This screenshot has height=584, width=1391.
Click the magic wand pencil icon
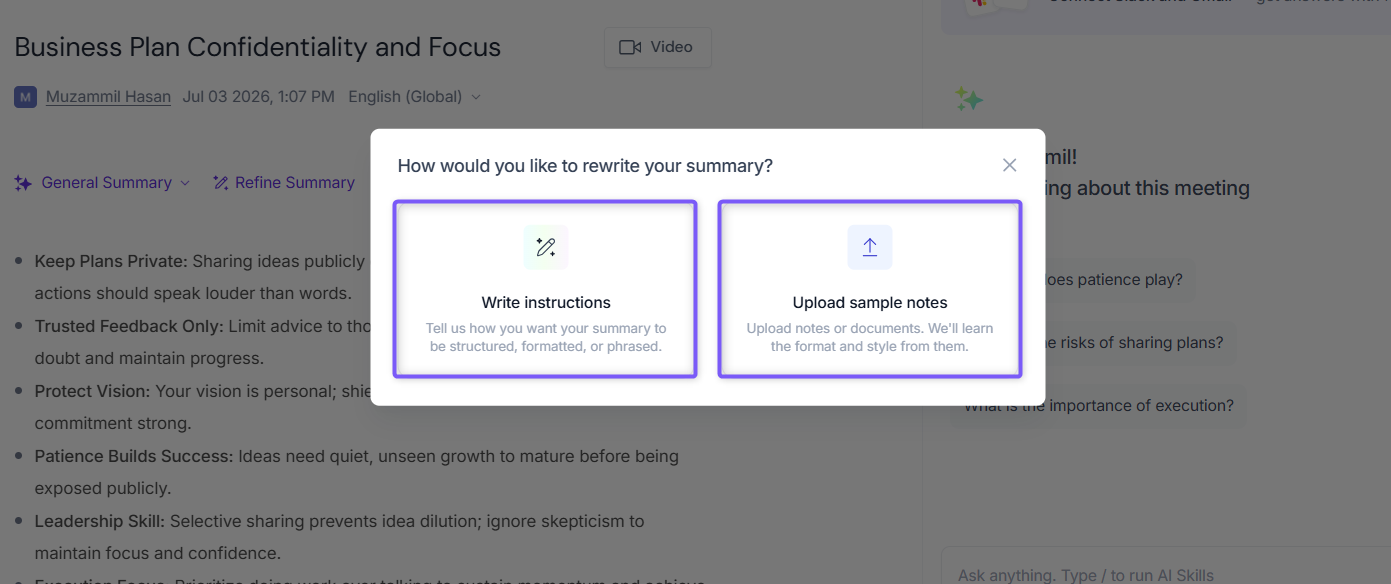pyautogui.click(x=546, y=247)
